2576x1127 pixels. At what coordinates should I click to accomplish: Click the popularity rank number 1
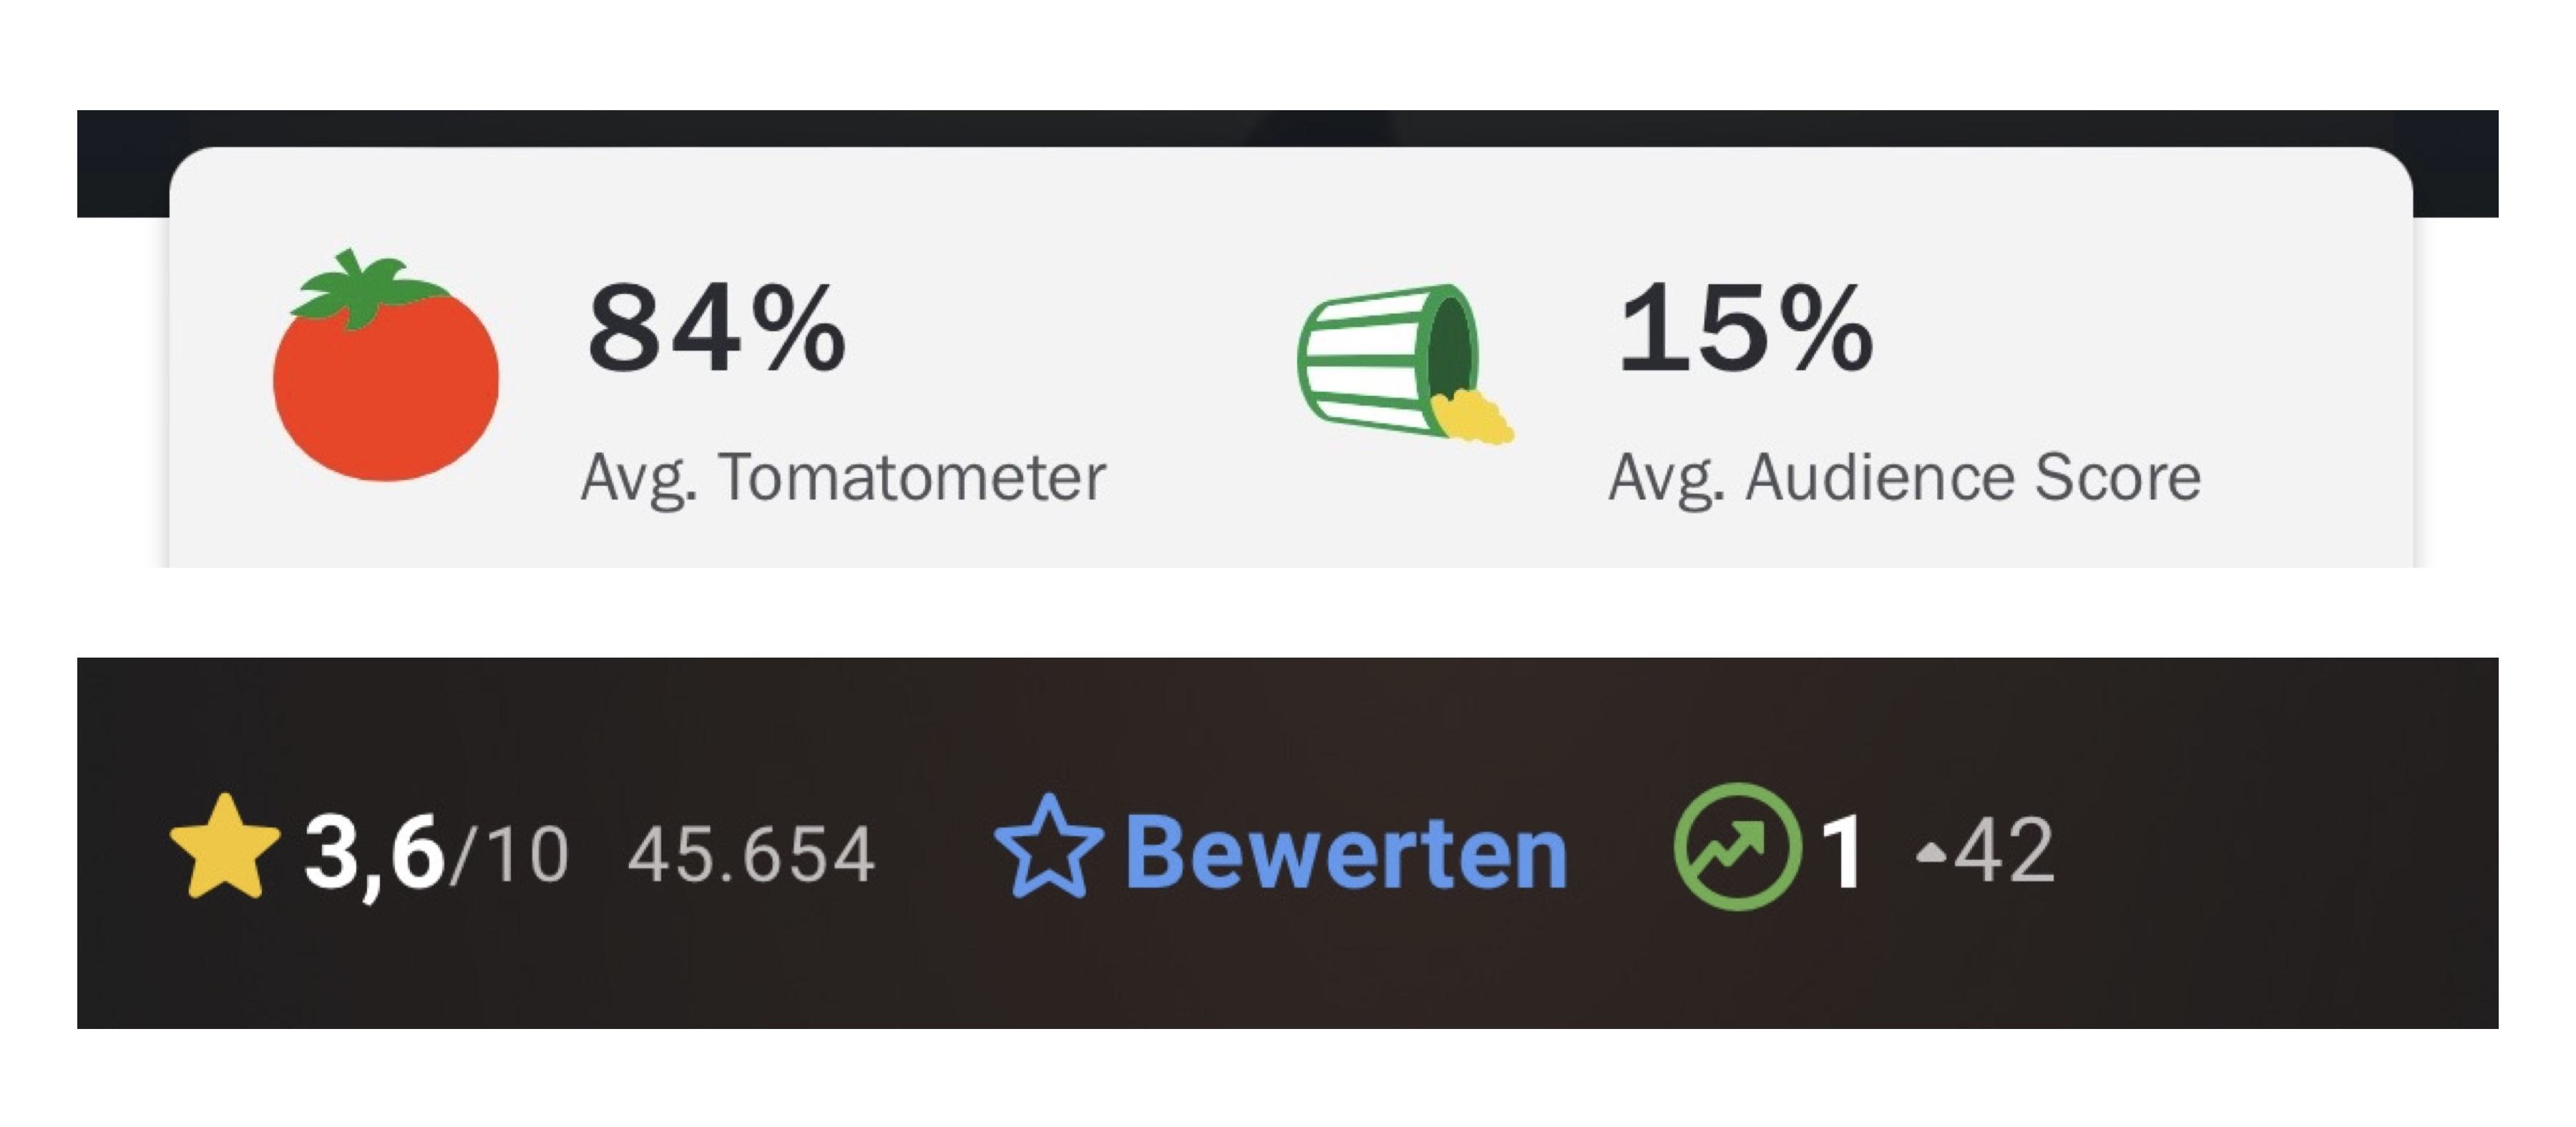pos(1841,852)
